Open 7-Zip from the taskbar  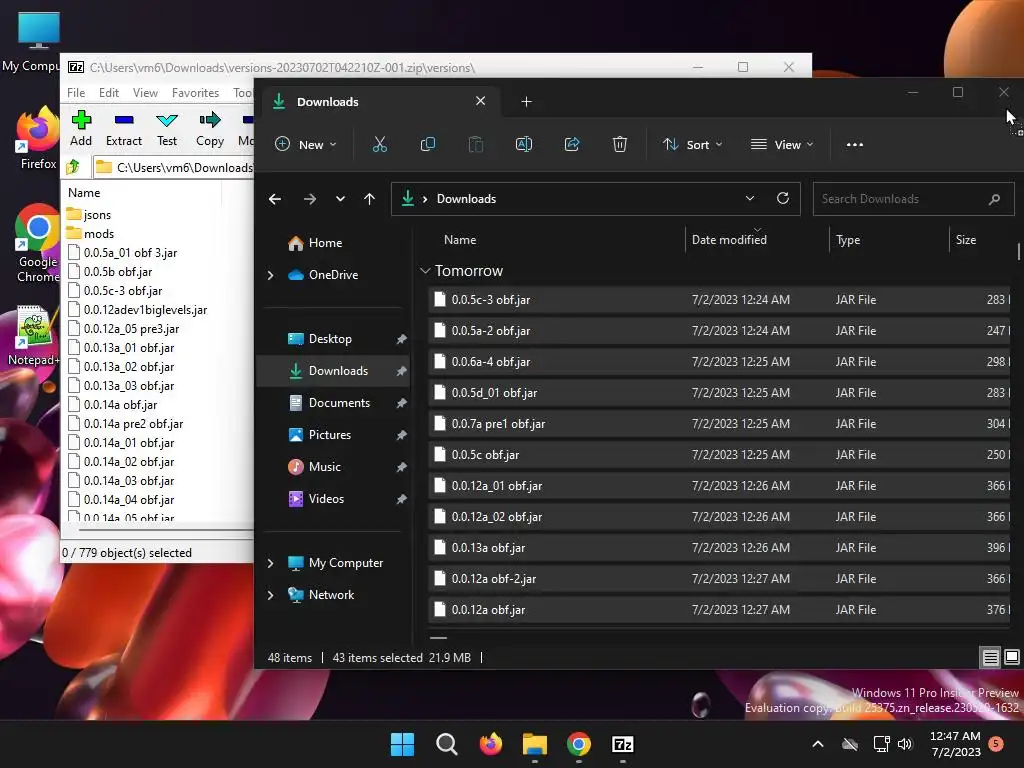[x=623, y=744]
